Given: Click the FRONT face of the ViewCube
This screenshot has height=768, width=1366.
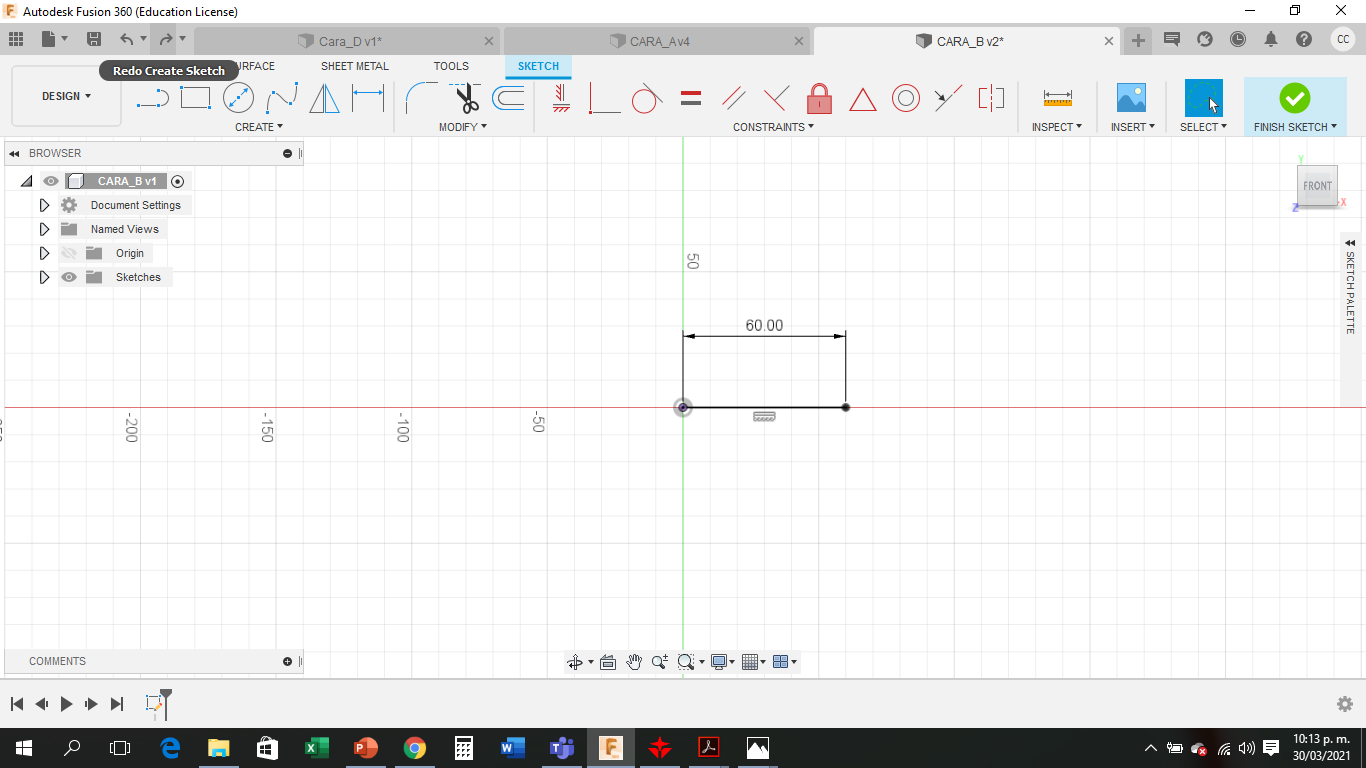Looking at the screenshot, I should pos(1317,186).
